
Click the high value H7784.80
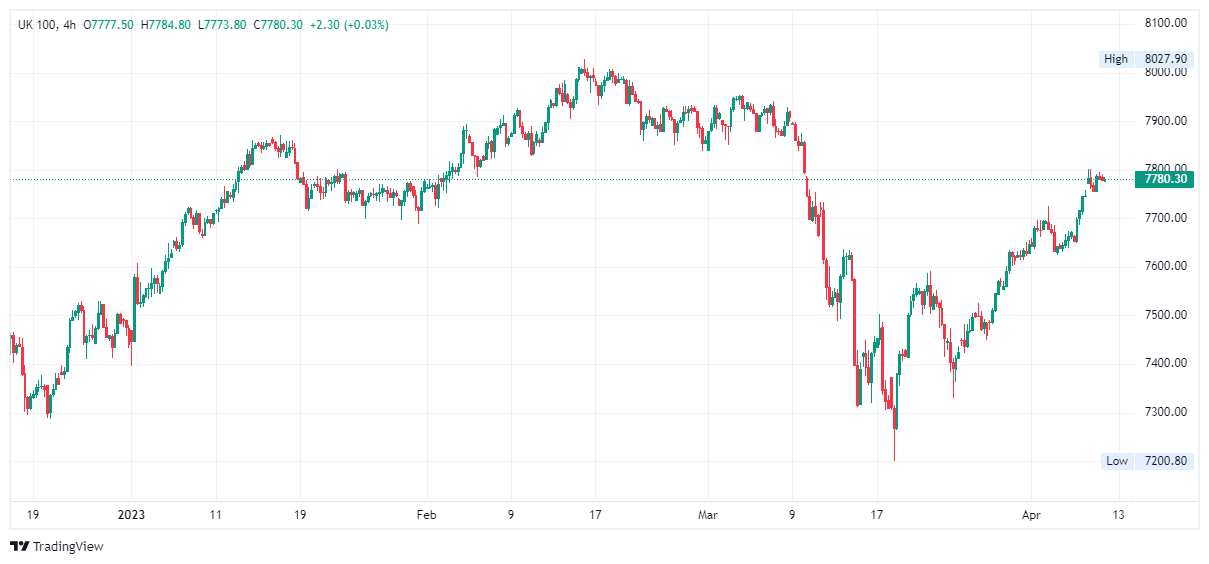(x=167, y=24)
